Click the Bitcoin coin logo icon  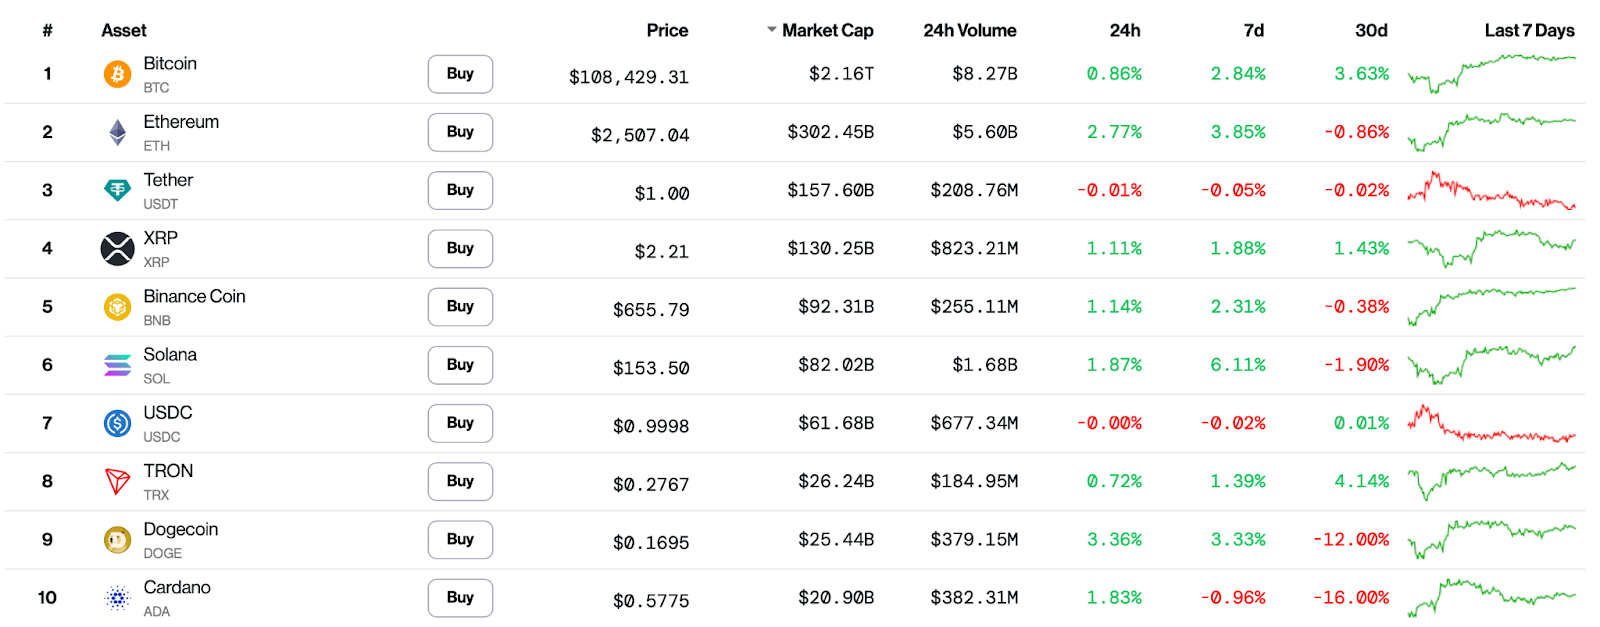pos(117,74)
